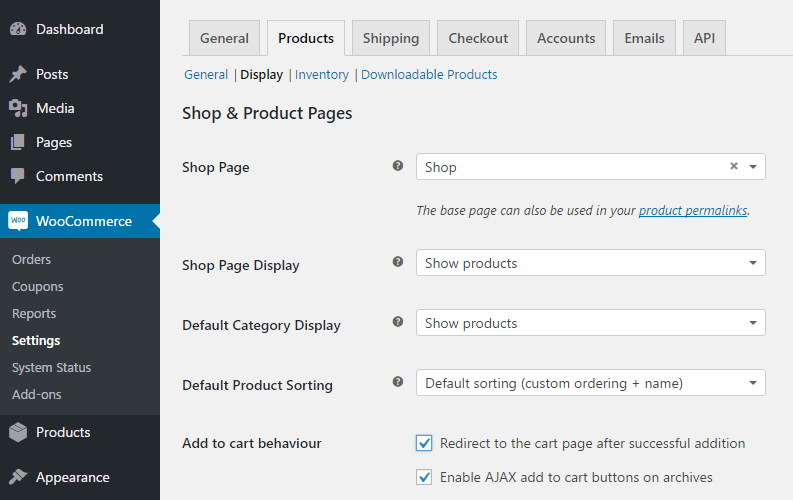
Task: Open Orders in the WooCommerce submenu
Action: 31,259
